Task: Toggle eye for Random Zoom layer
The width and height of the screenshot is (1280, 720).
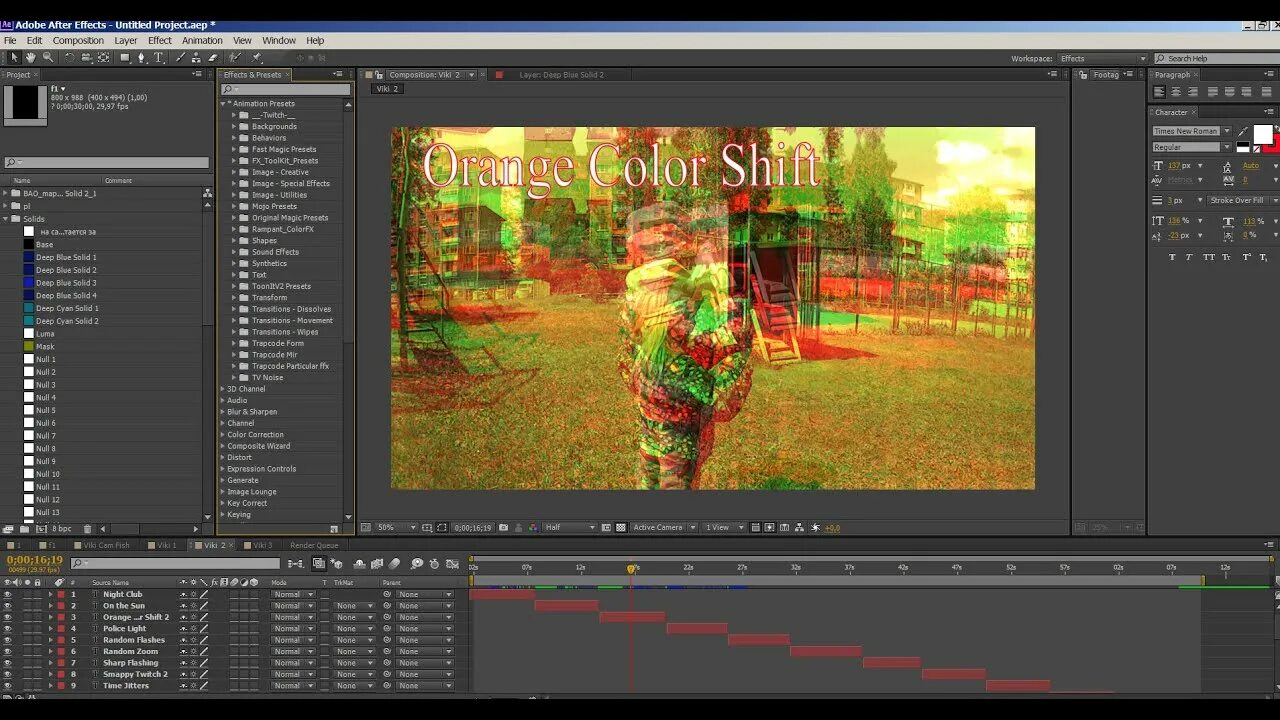Action: click(7, 652)
